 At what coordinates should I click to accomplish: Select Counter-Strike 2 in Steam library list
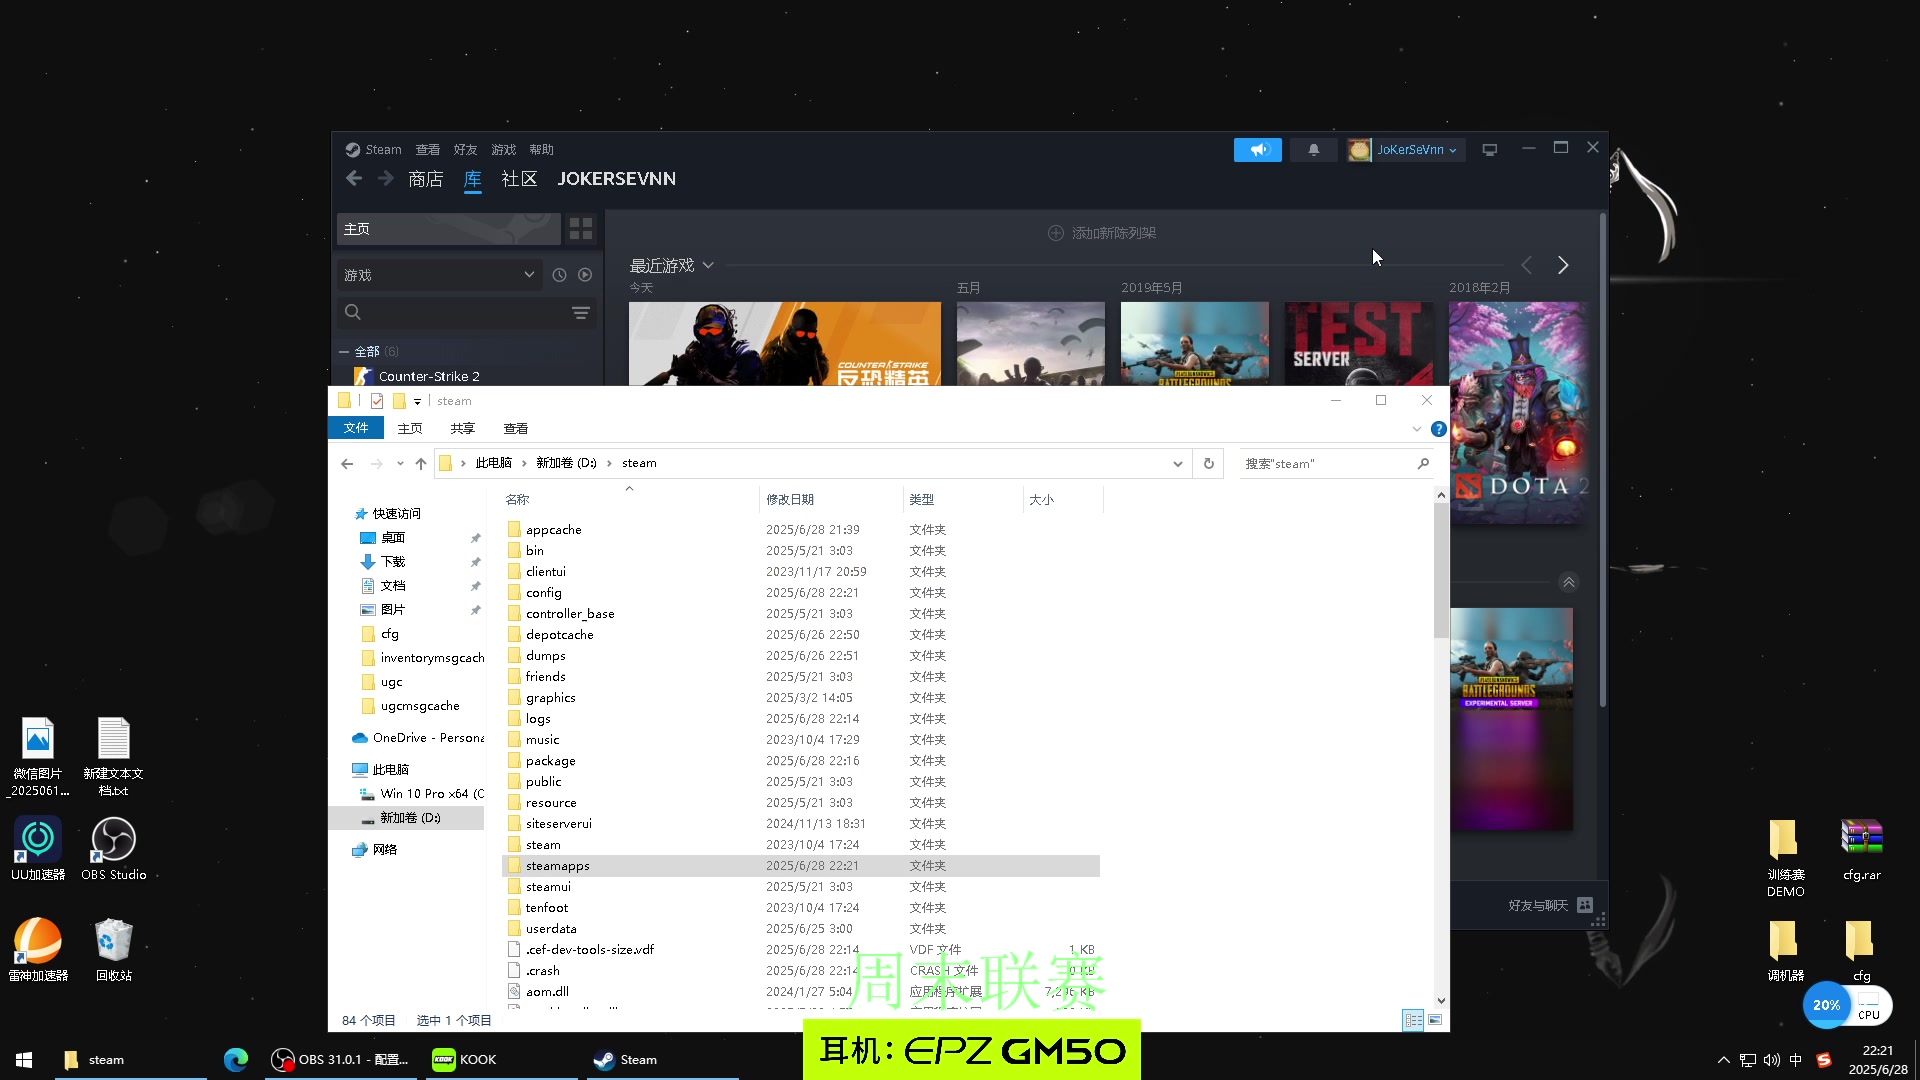(x=429, y=376)
